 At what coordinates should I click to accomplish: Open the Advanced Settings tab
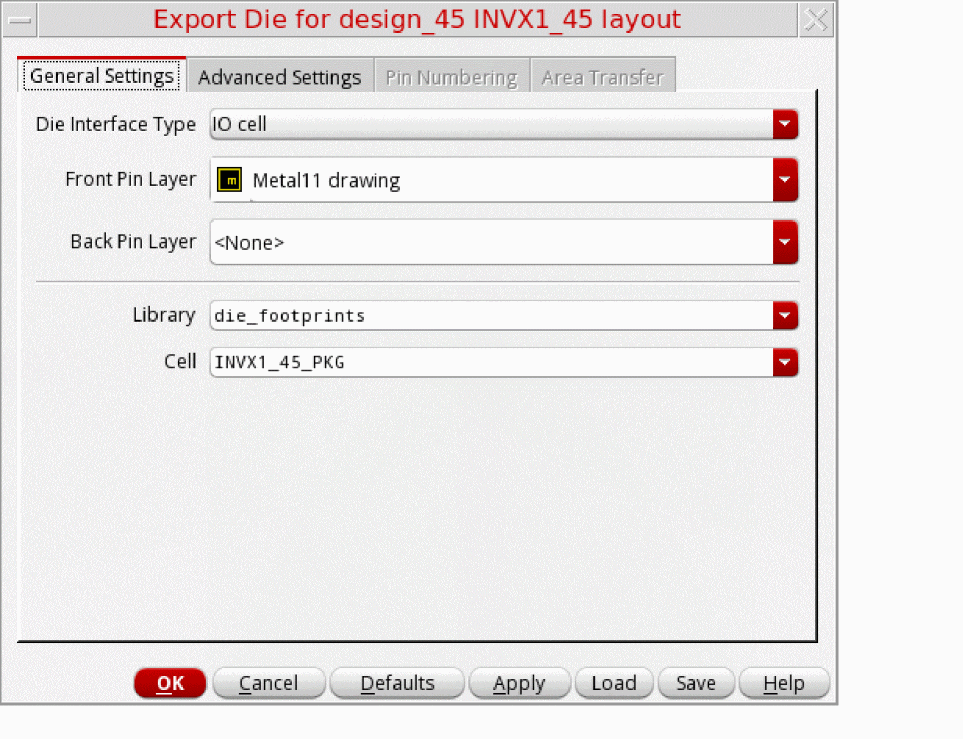point(280,77)
